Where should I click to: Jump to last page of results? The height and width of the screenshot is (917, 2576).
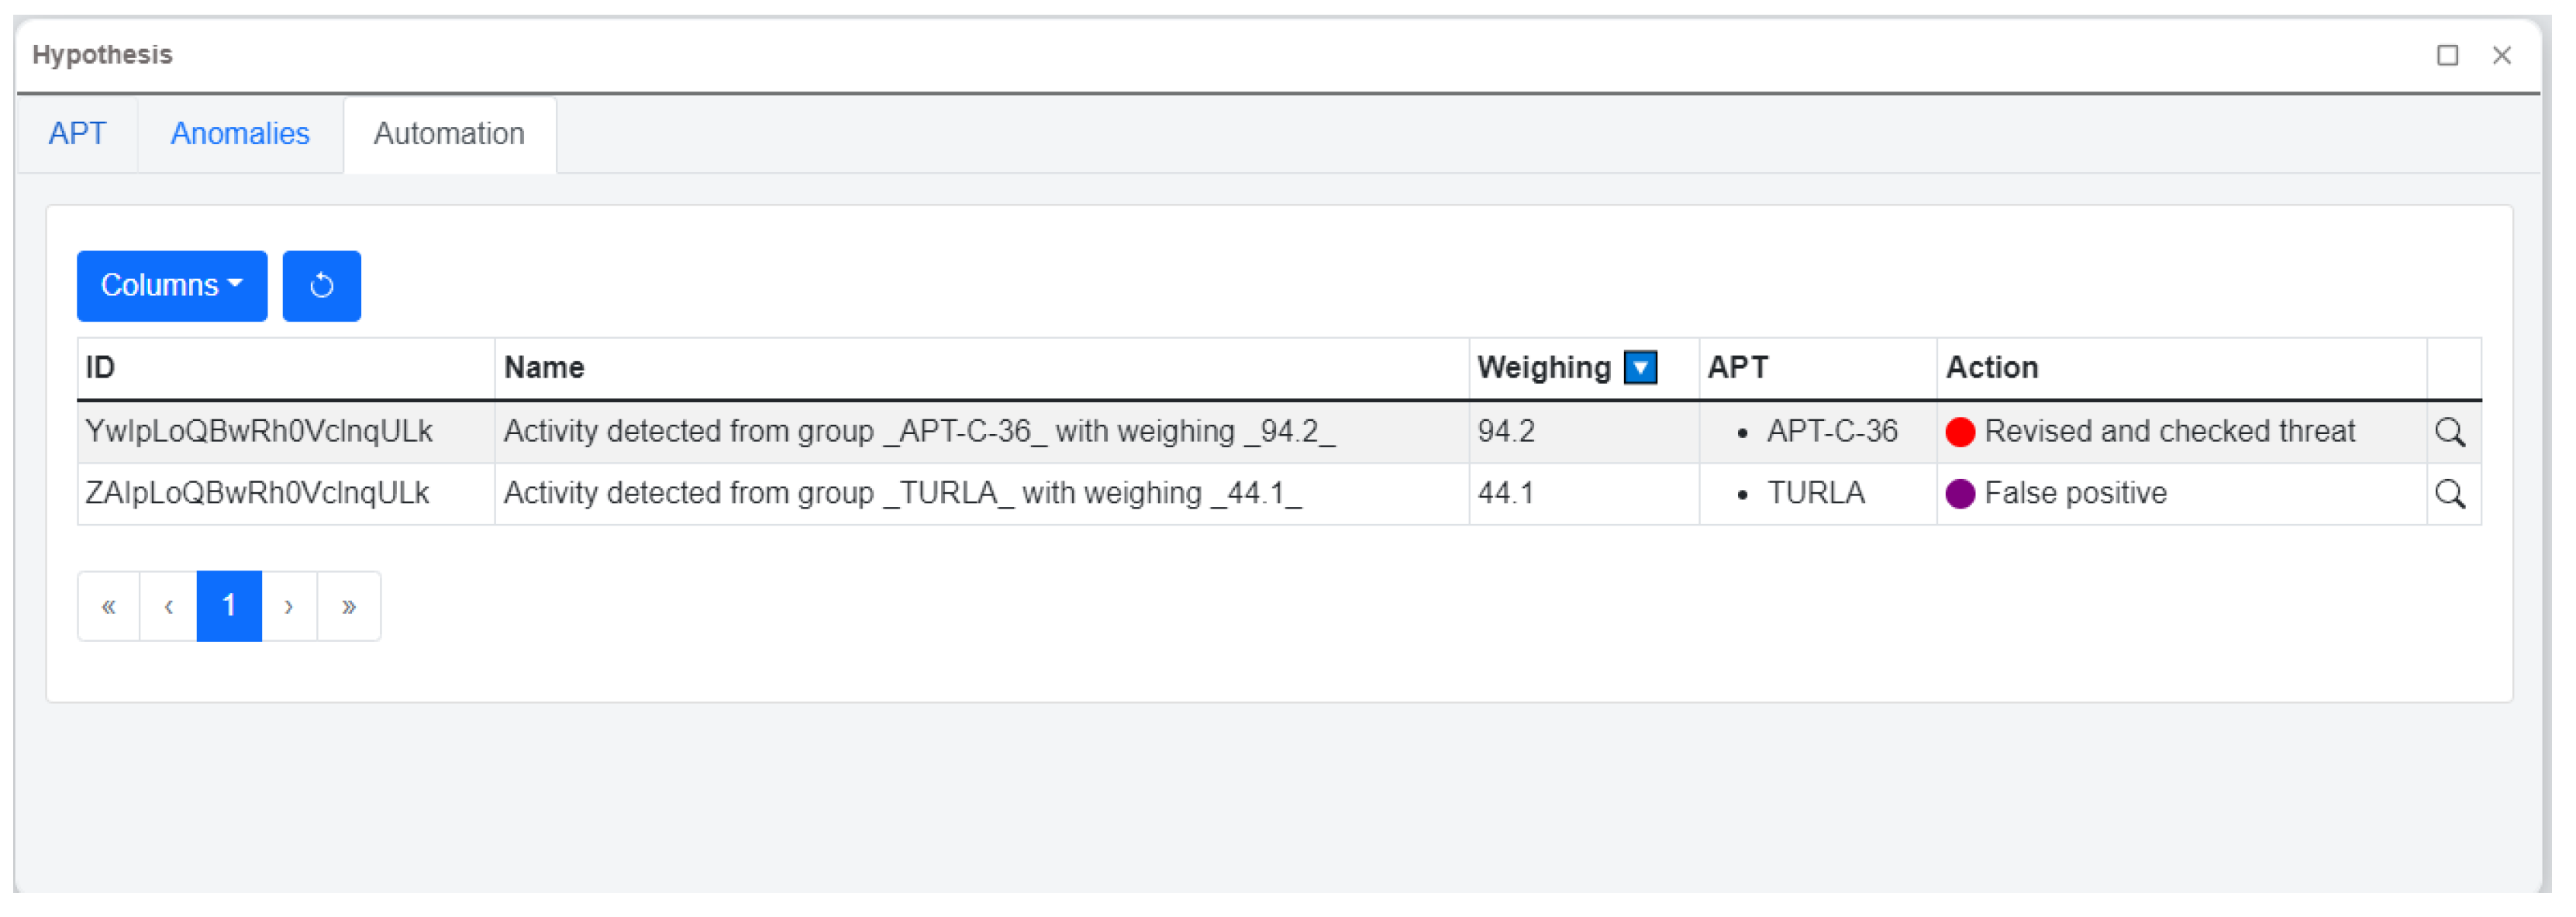click(348, 606)
